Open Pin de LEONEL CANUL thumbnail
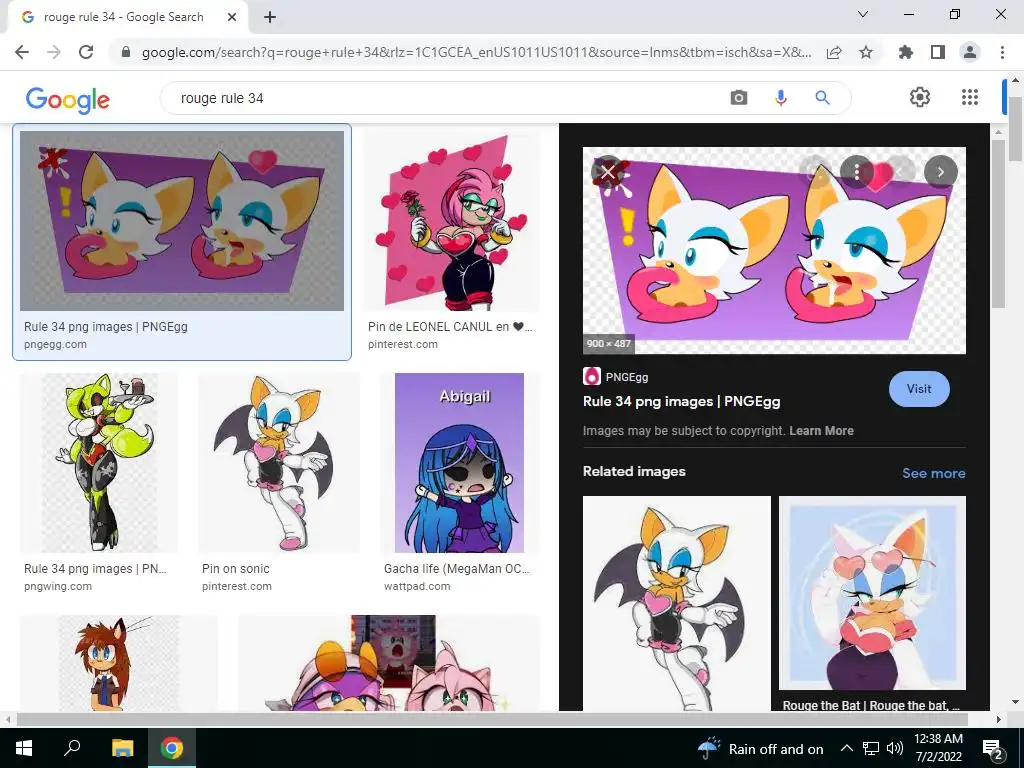The image size is (1024, 768). [452, 221]
